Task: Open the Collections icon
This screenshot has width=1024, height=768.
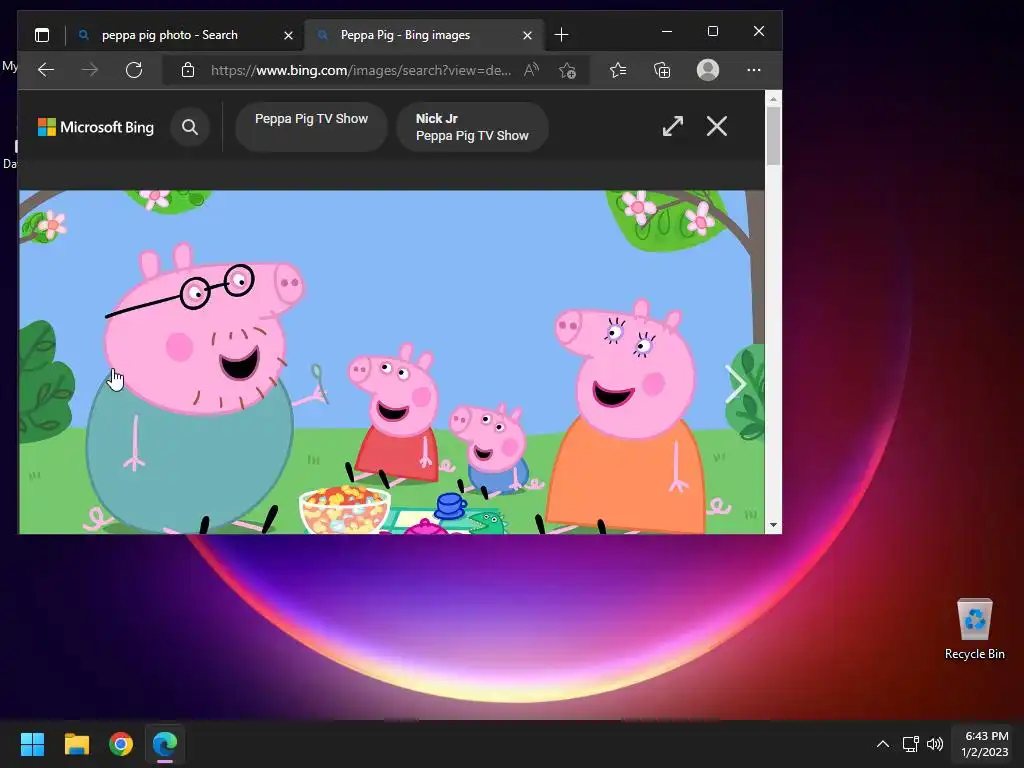Action: coord(662,71)
